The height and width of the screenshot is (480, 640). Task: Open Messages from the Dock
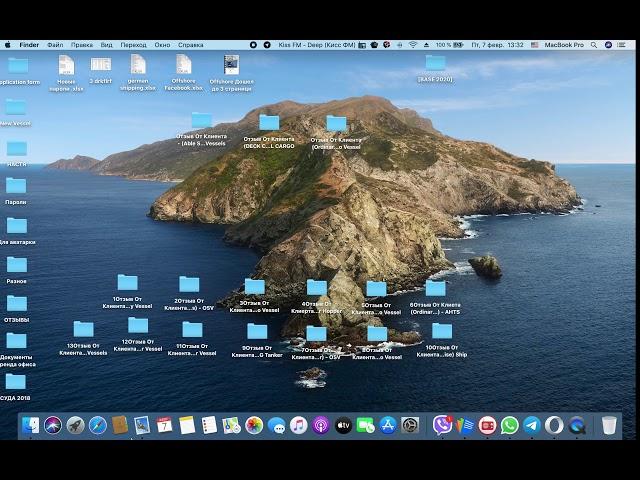(276, 425)
